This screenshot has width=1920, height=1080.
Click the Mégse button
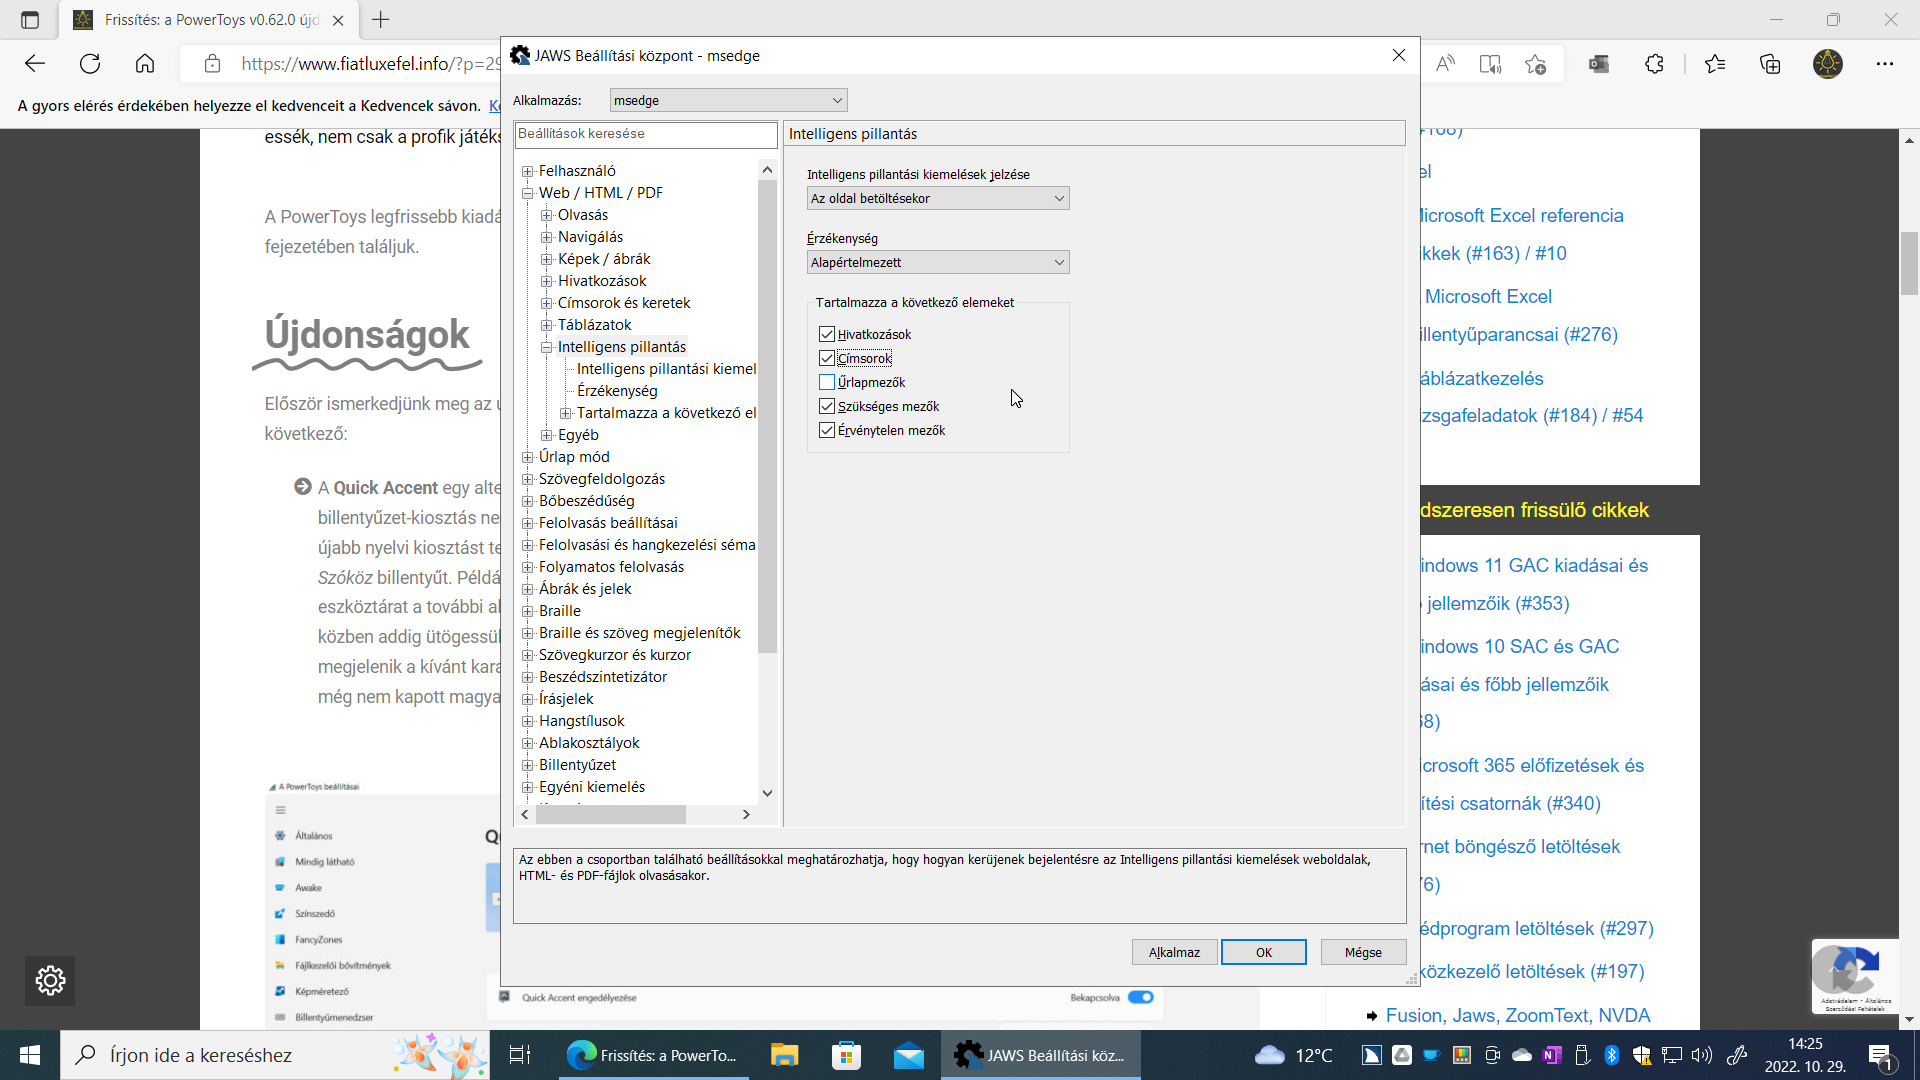tap(1363, 952)
